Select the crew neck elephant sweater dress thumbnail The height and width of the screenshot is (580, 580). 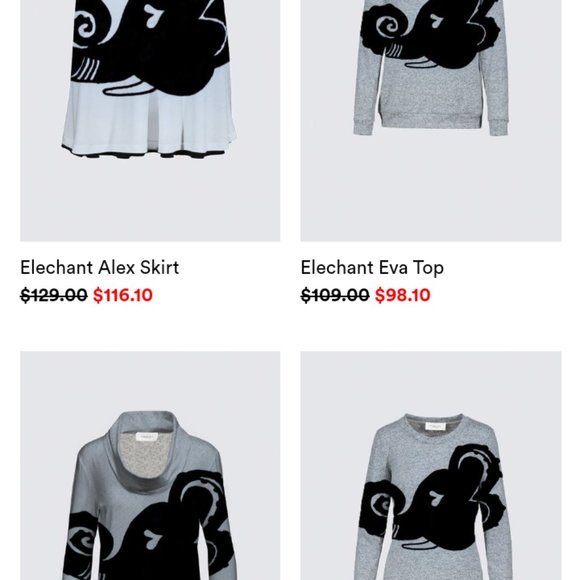point(431,466)
